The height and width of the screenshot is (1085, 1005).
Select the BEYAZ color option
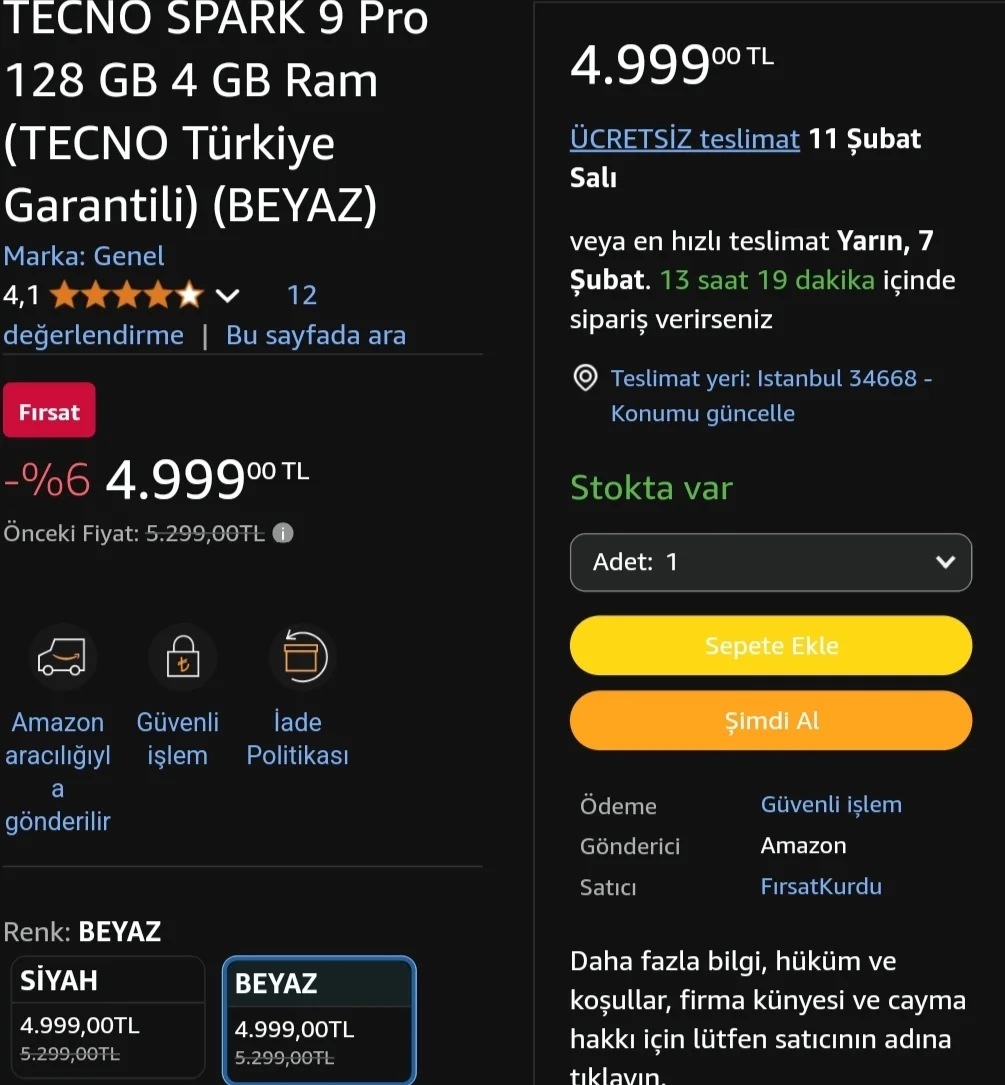319,1019
